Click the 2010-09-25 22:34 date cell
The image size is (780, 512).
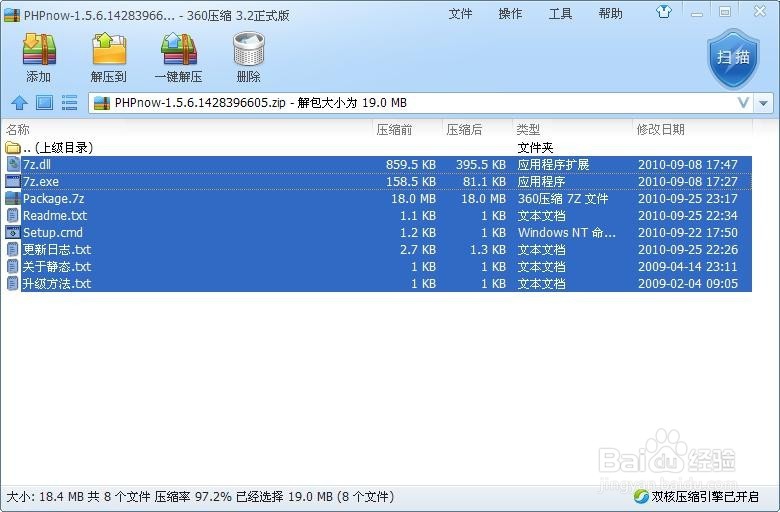click(x=688, y=215)
